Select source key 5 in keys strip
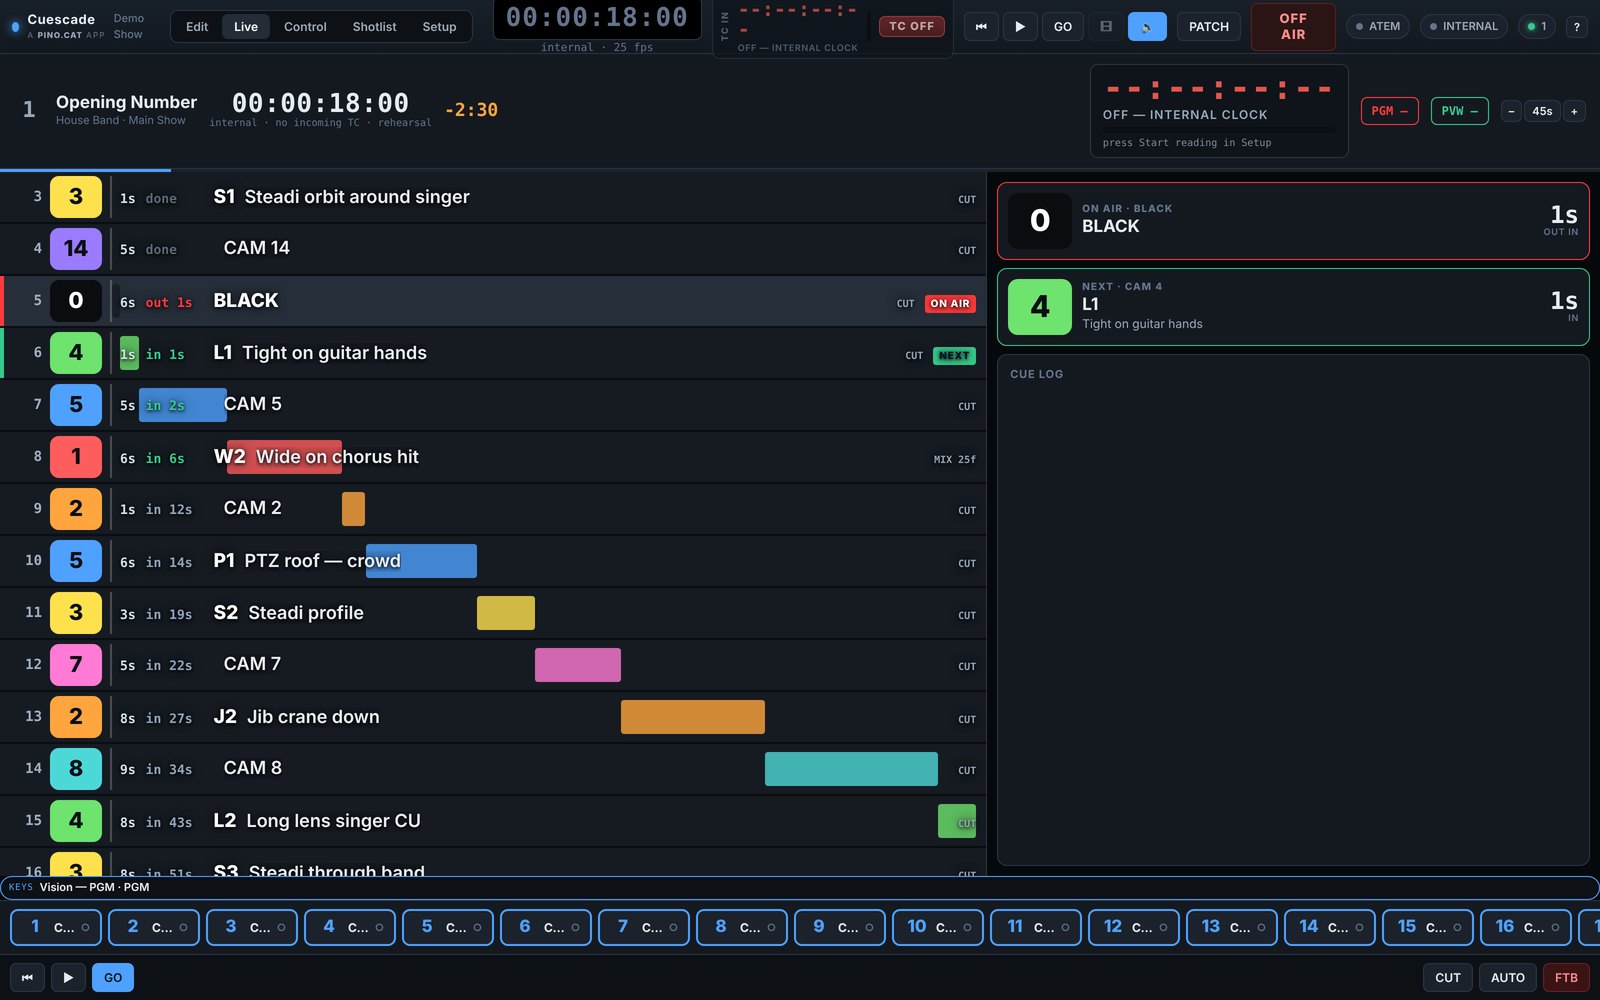 [448, 927]
